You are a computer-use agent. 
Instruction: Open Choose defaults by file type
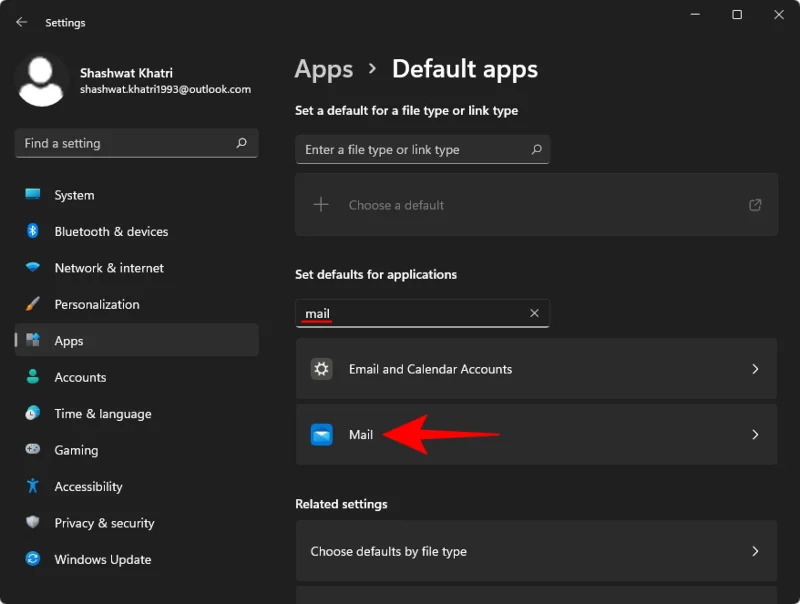536,551
